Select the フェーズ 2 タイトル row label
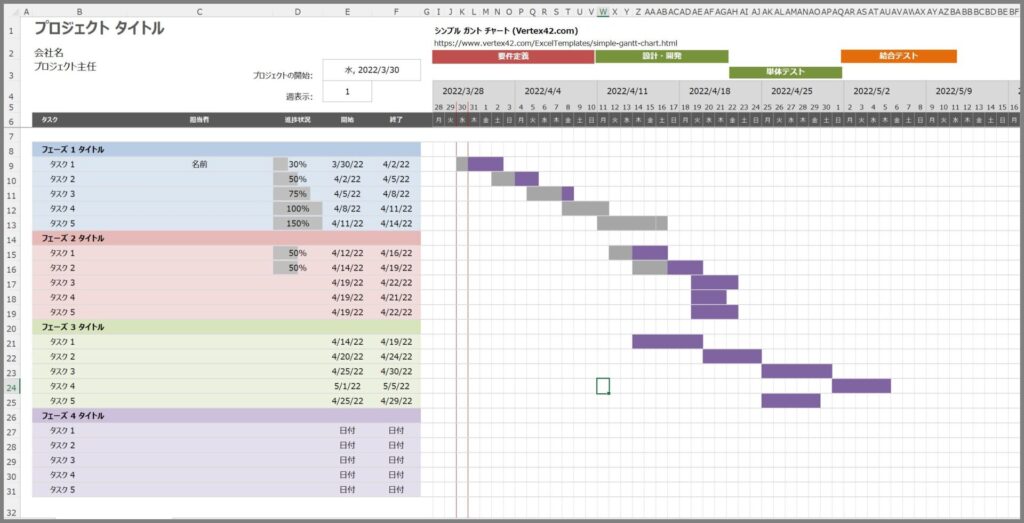Screen dimensions: 1024x523 (78, 238)
